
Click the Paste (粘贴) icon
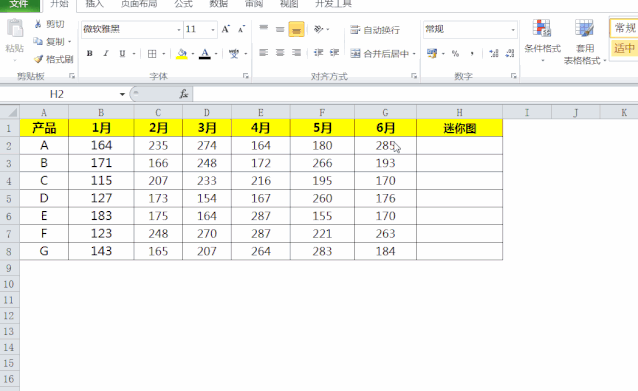[15, 29]
